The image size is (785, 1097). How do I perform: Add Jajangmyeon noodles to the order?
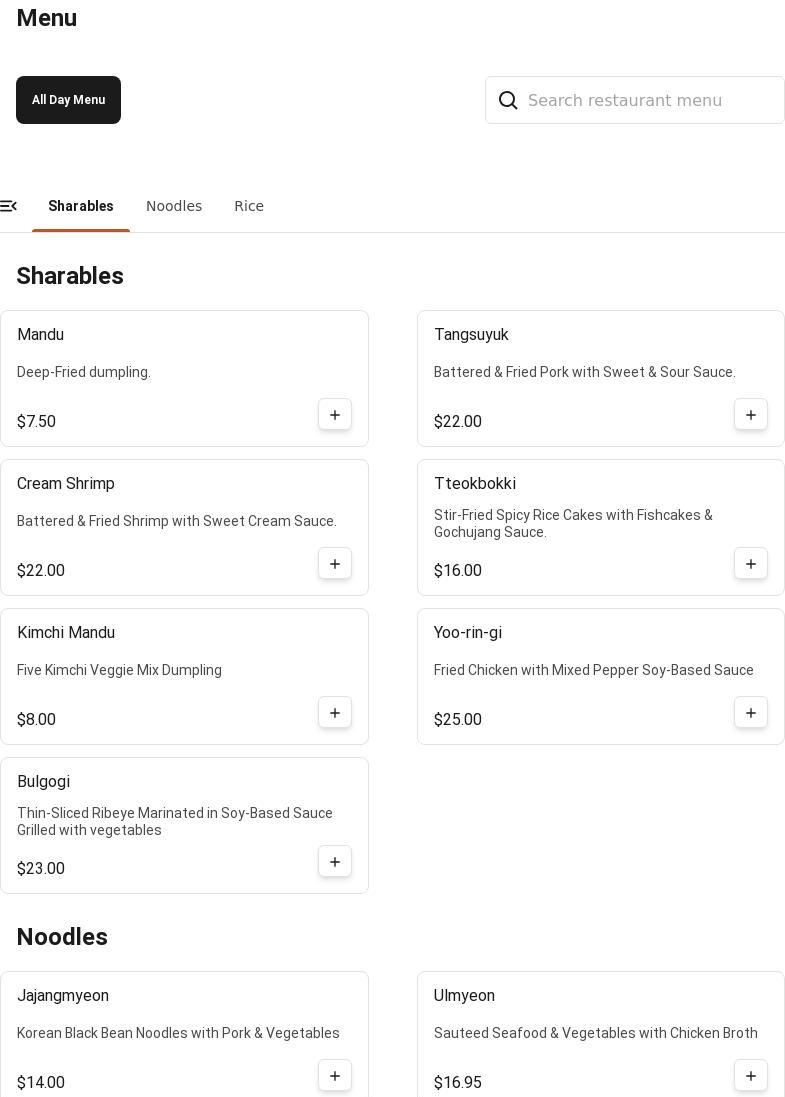point(335,1076)
